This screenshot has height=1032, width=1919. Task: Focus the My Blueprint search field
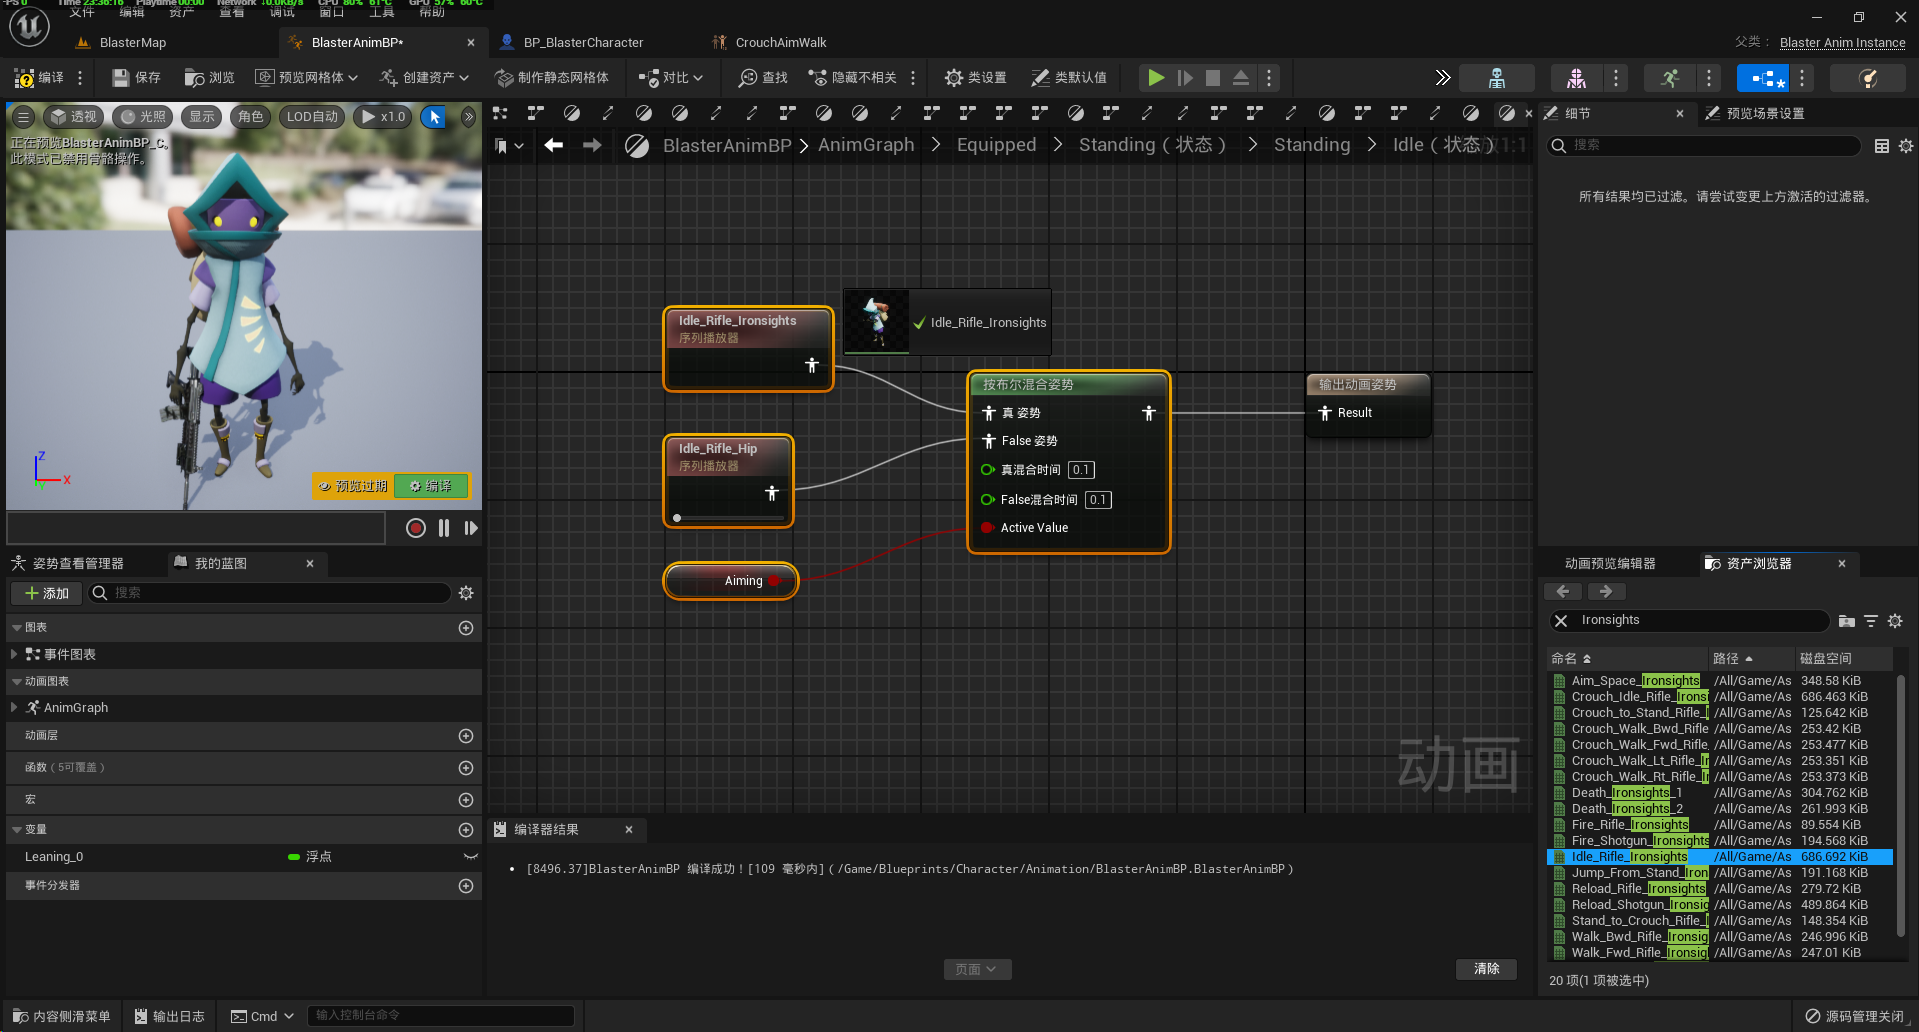(270, 593)
